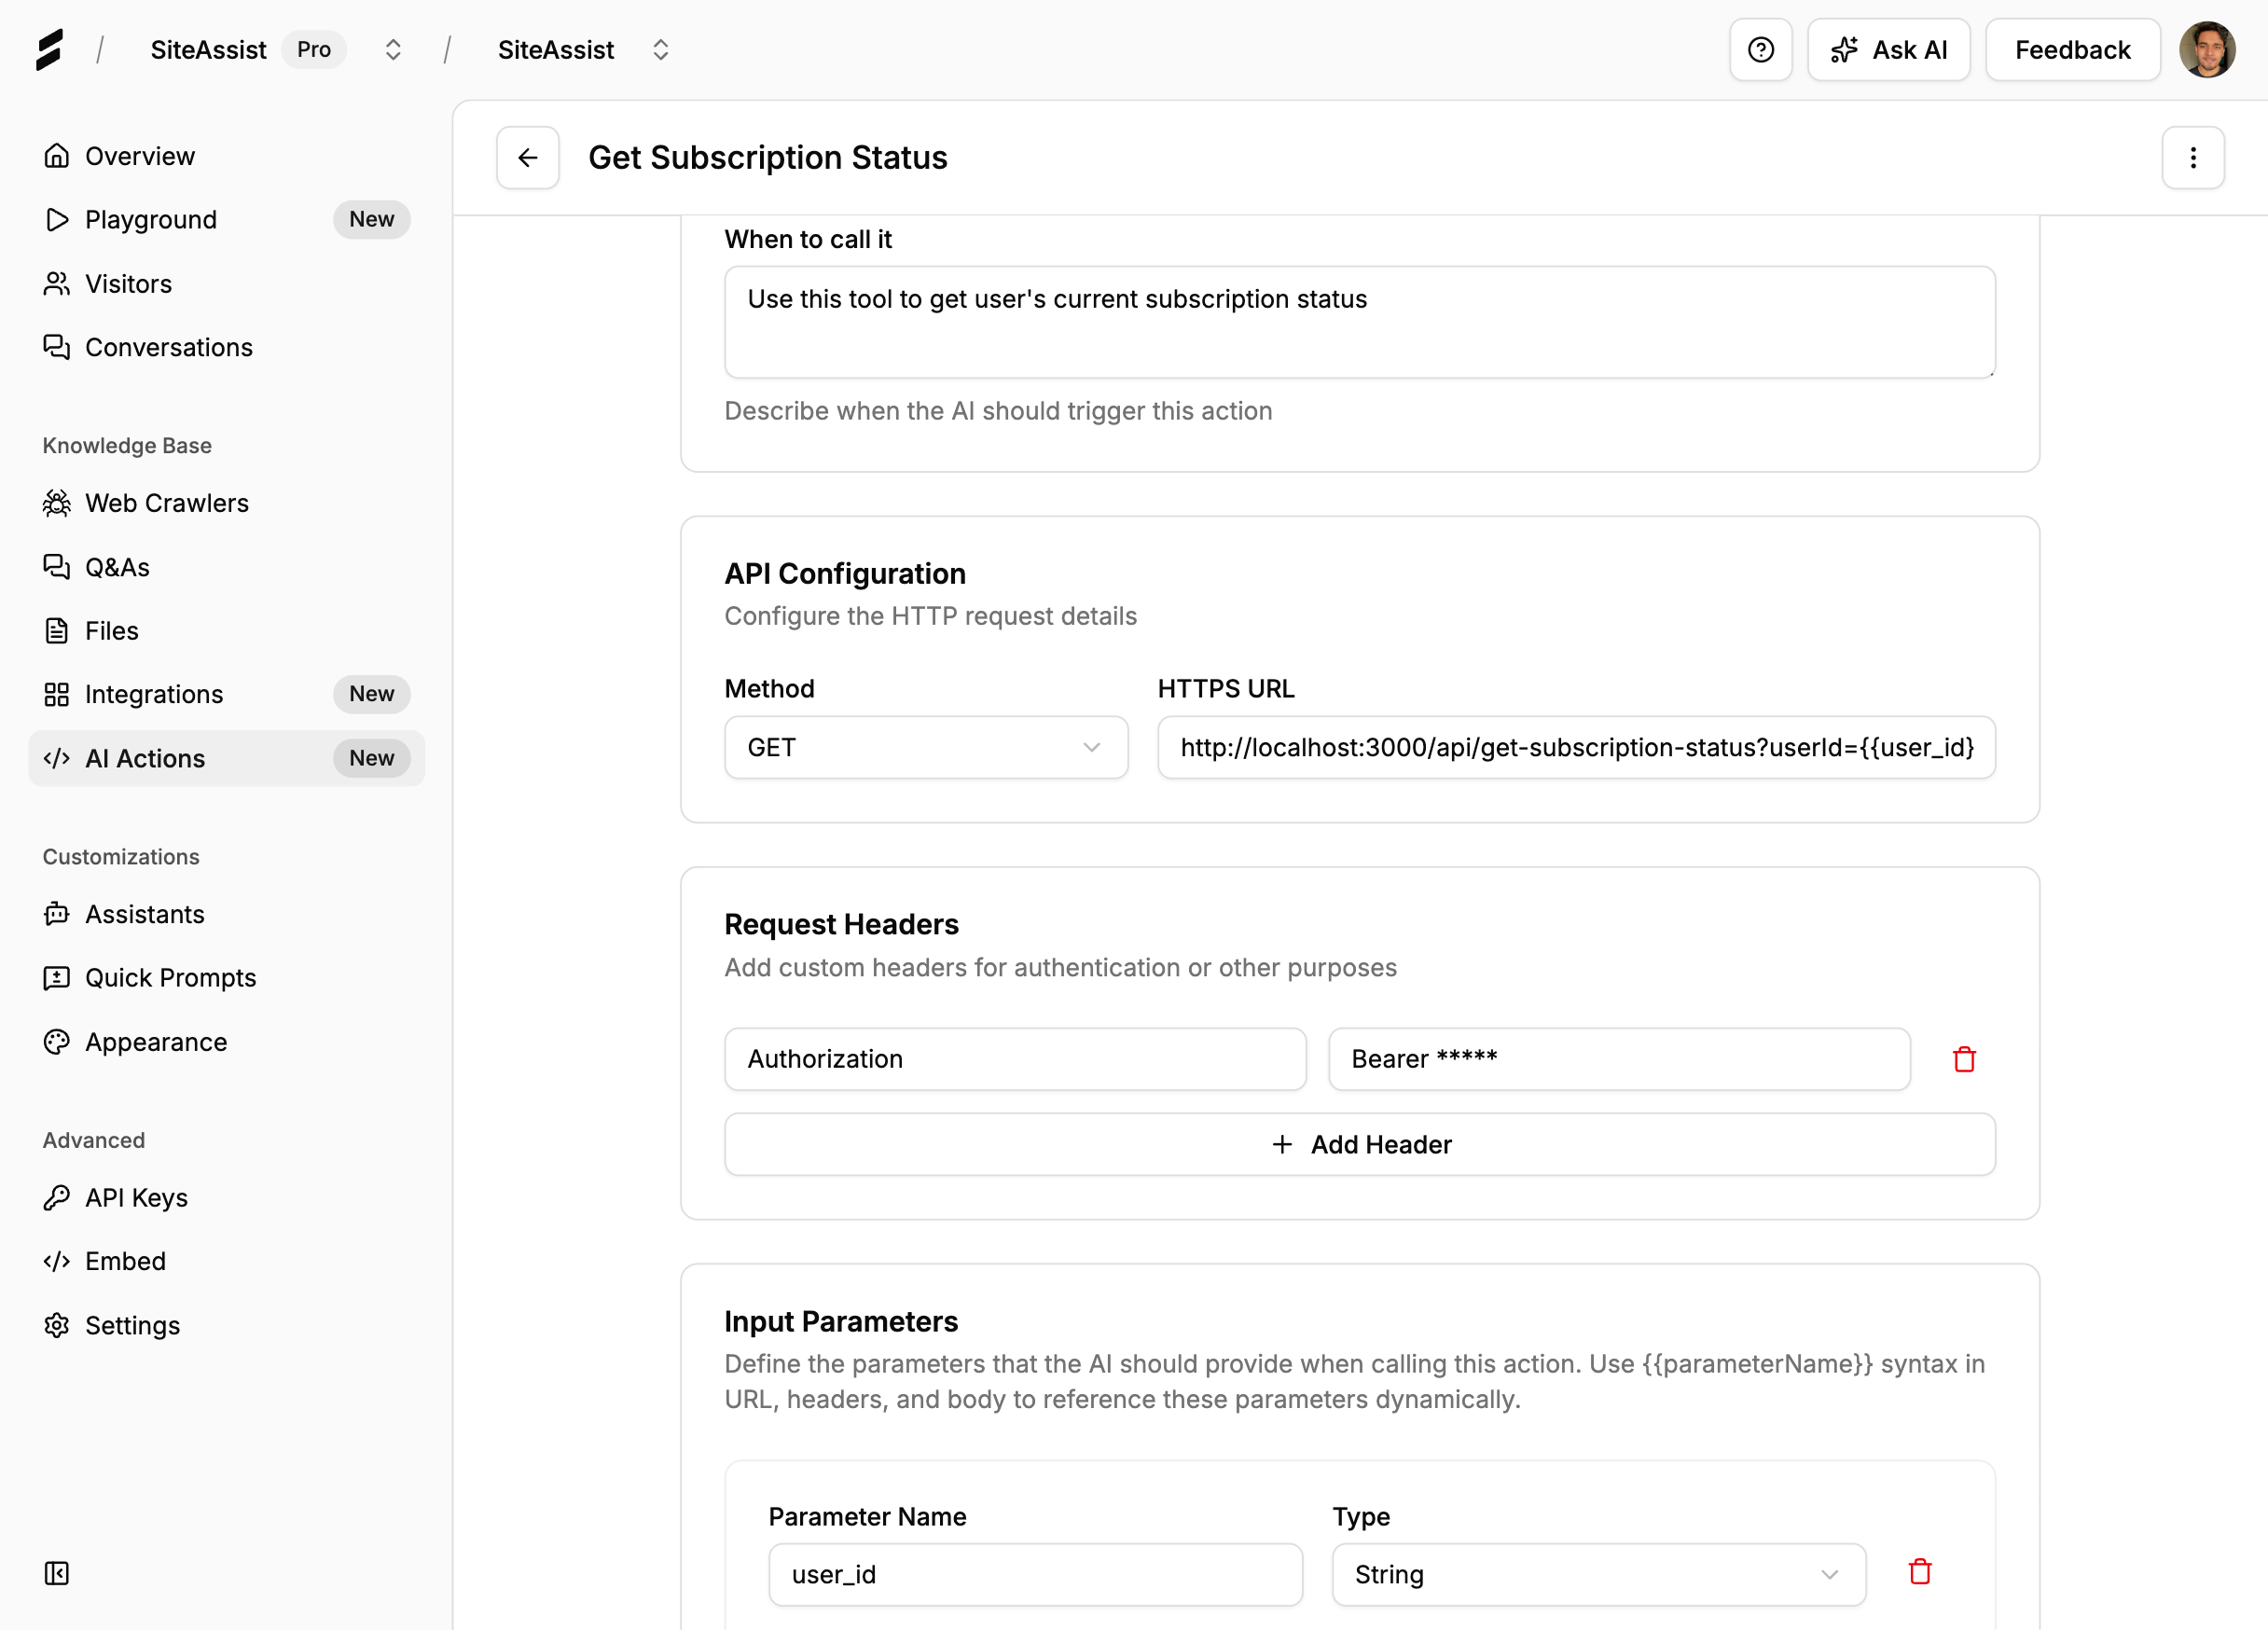Open the three-dot more options menu
The image size is (2268, 1630).
[x=2192, y=158]
